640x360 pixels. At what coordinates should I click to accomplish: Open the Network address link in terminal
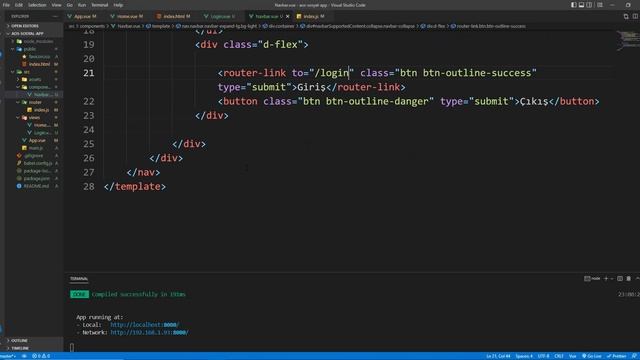149,333
